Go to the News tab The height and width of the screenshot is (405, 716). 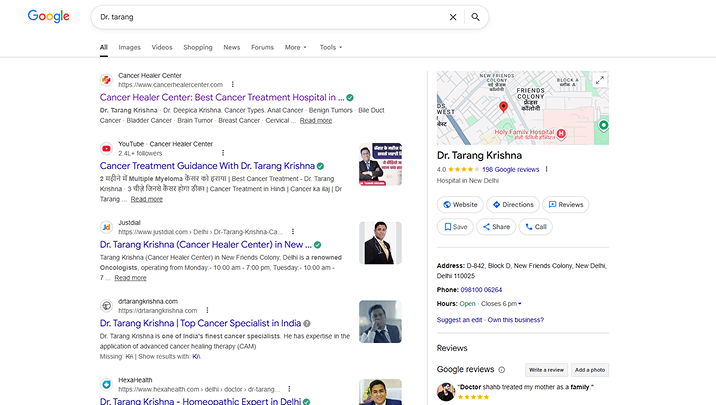[232, 47]
